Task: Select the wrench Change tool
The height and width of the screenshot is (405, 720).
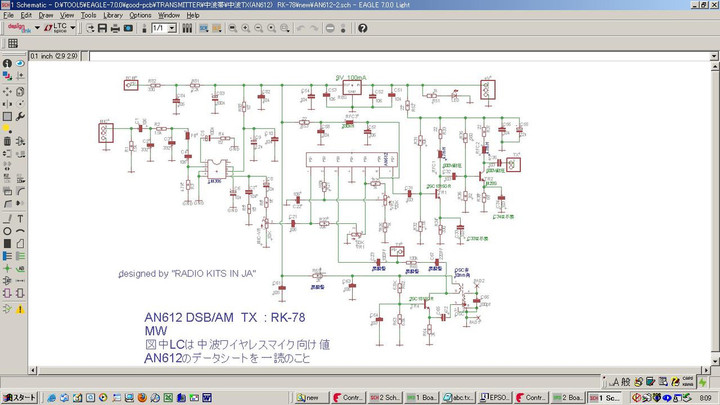Action: 21,115
